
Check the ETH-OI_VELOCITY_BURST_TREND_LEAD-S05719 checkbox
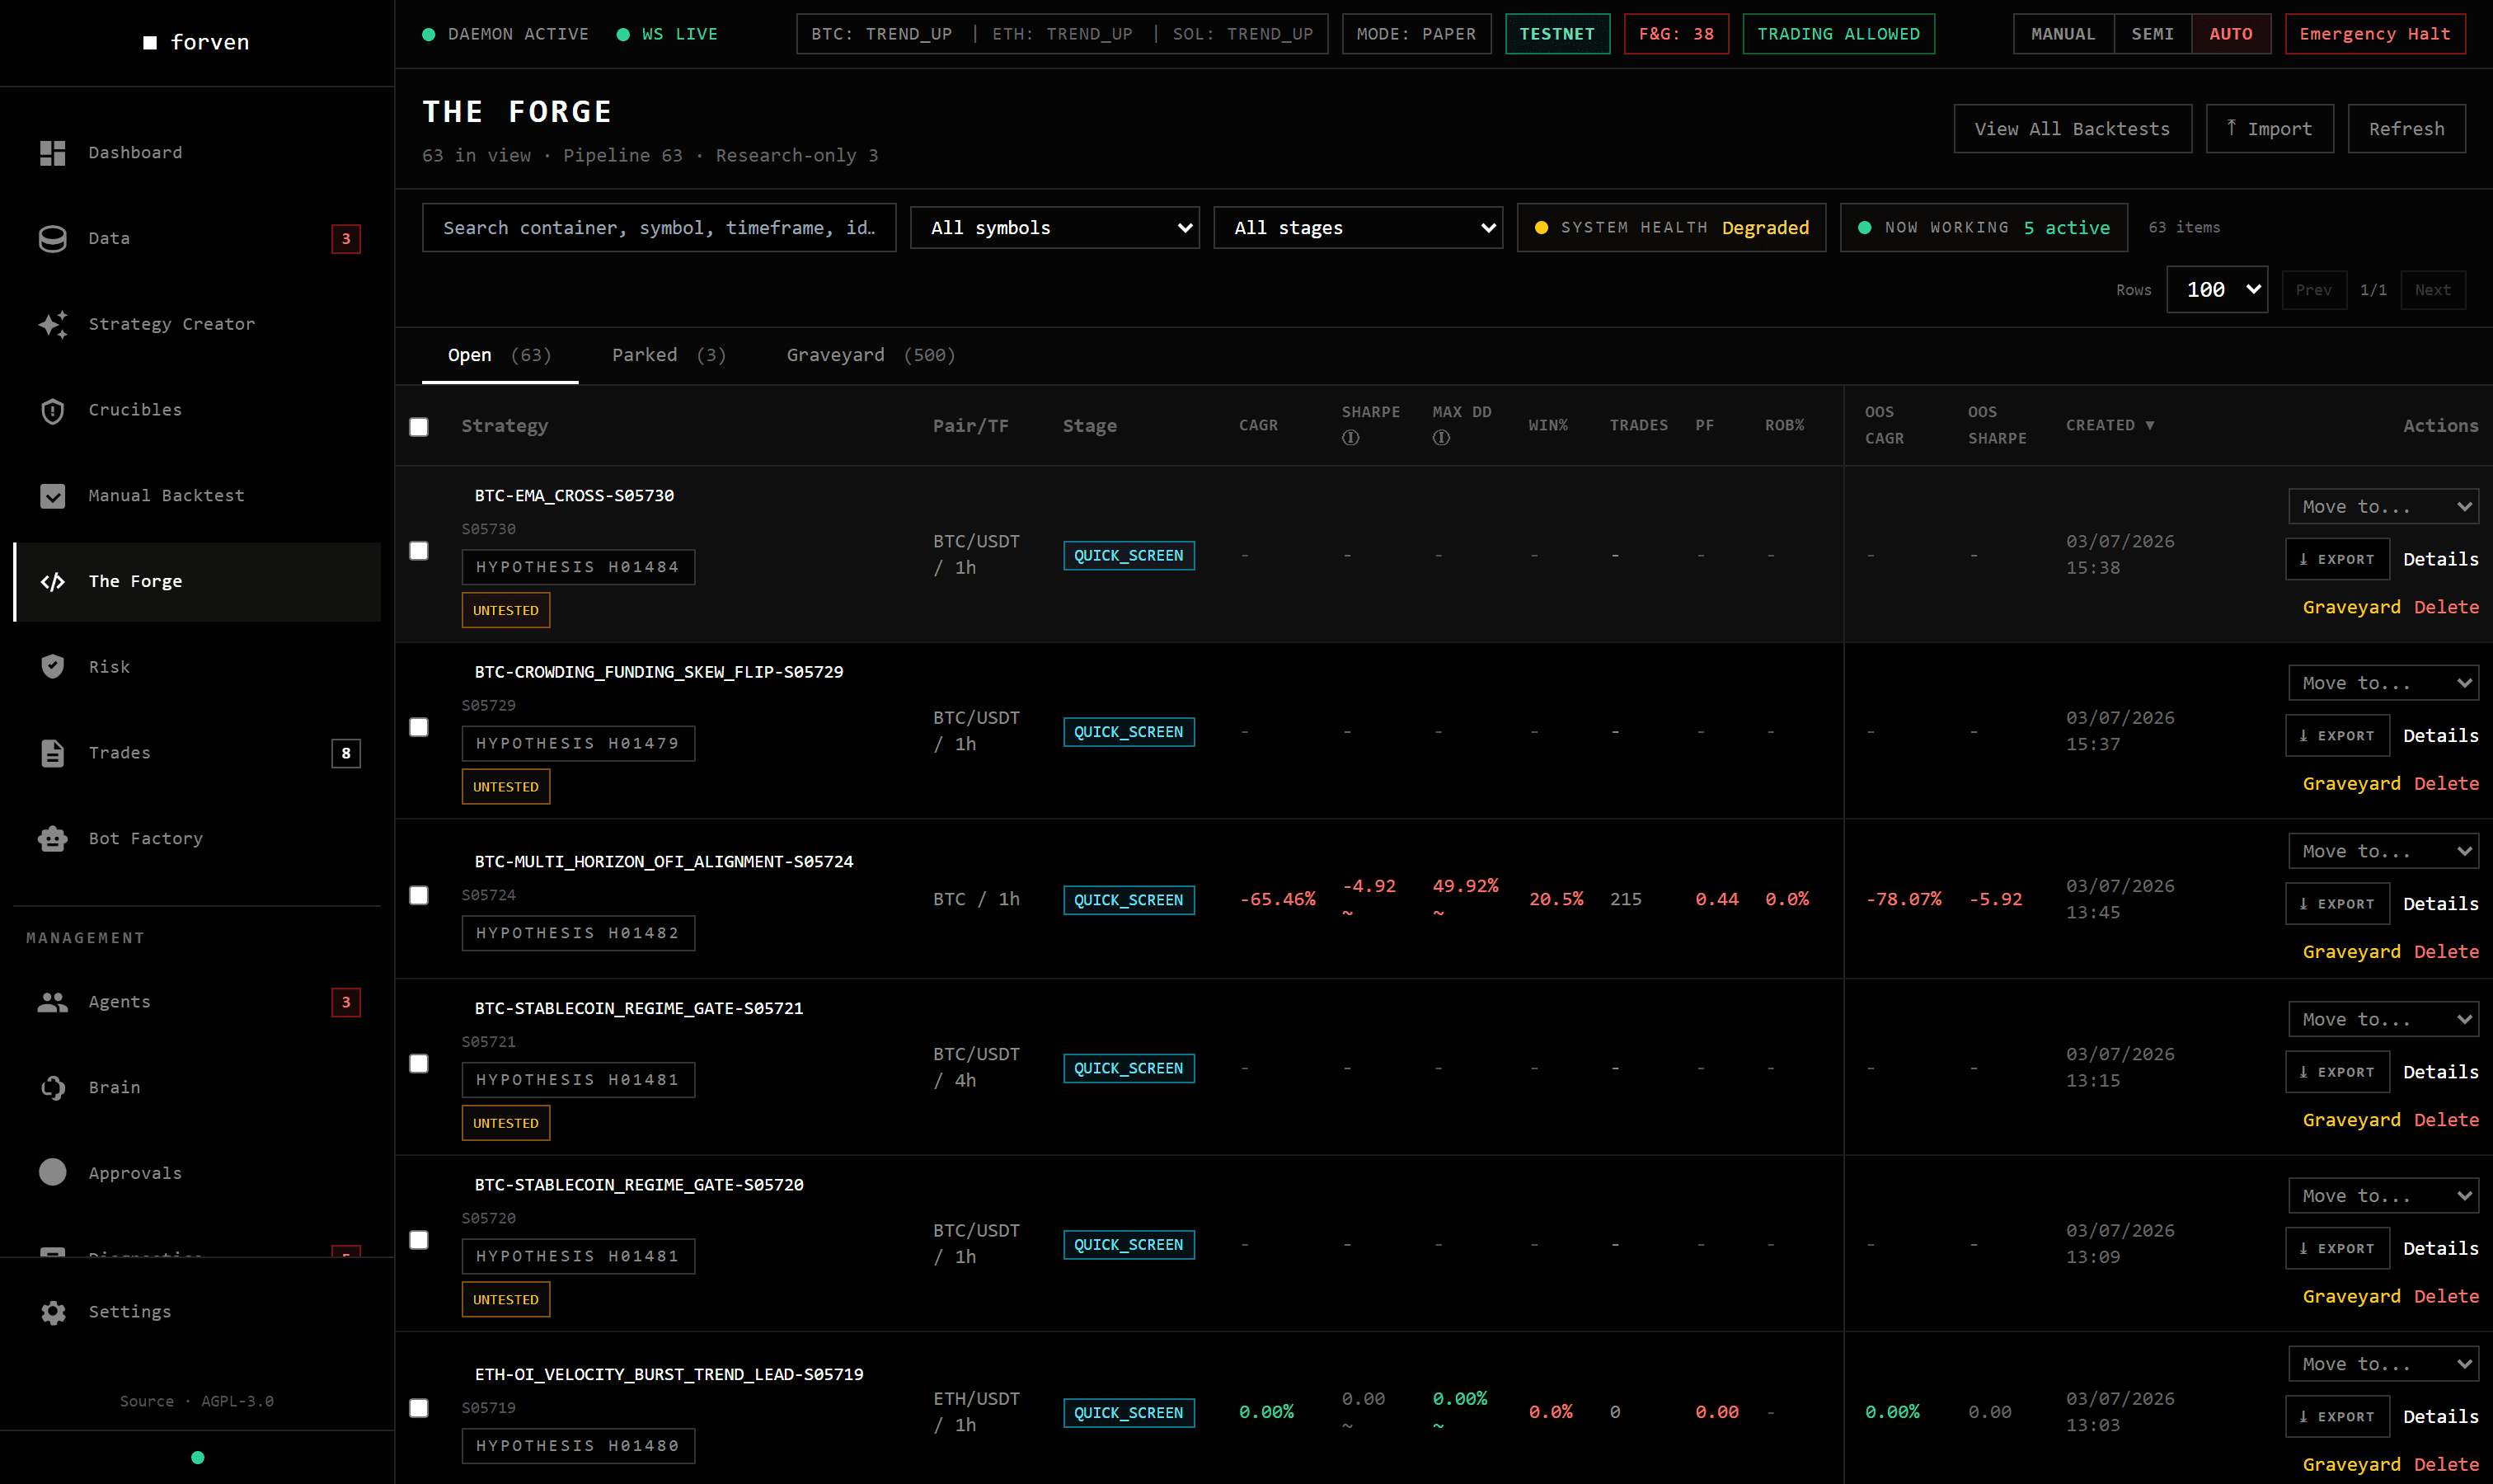tap(419, 1408)
